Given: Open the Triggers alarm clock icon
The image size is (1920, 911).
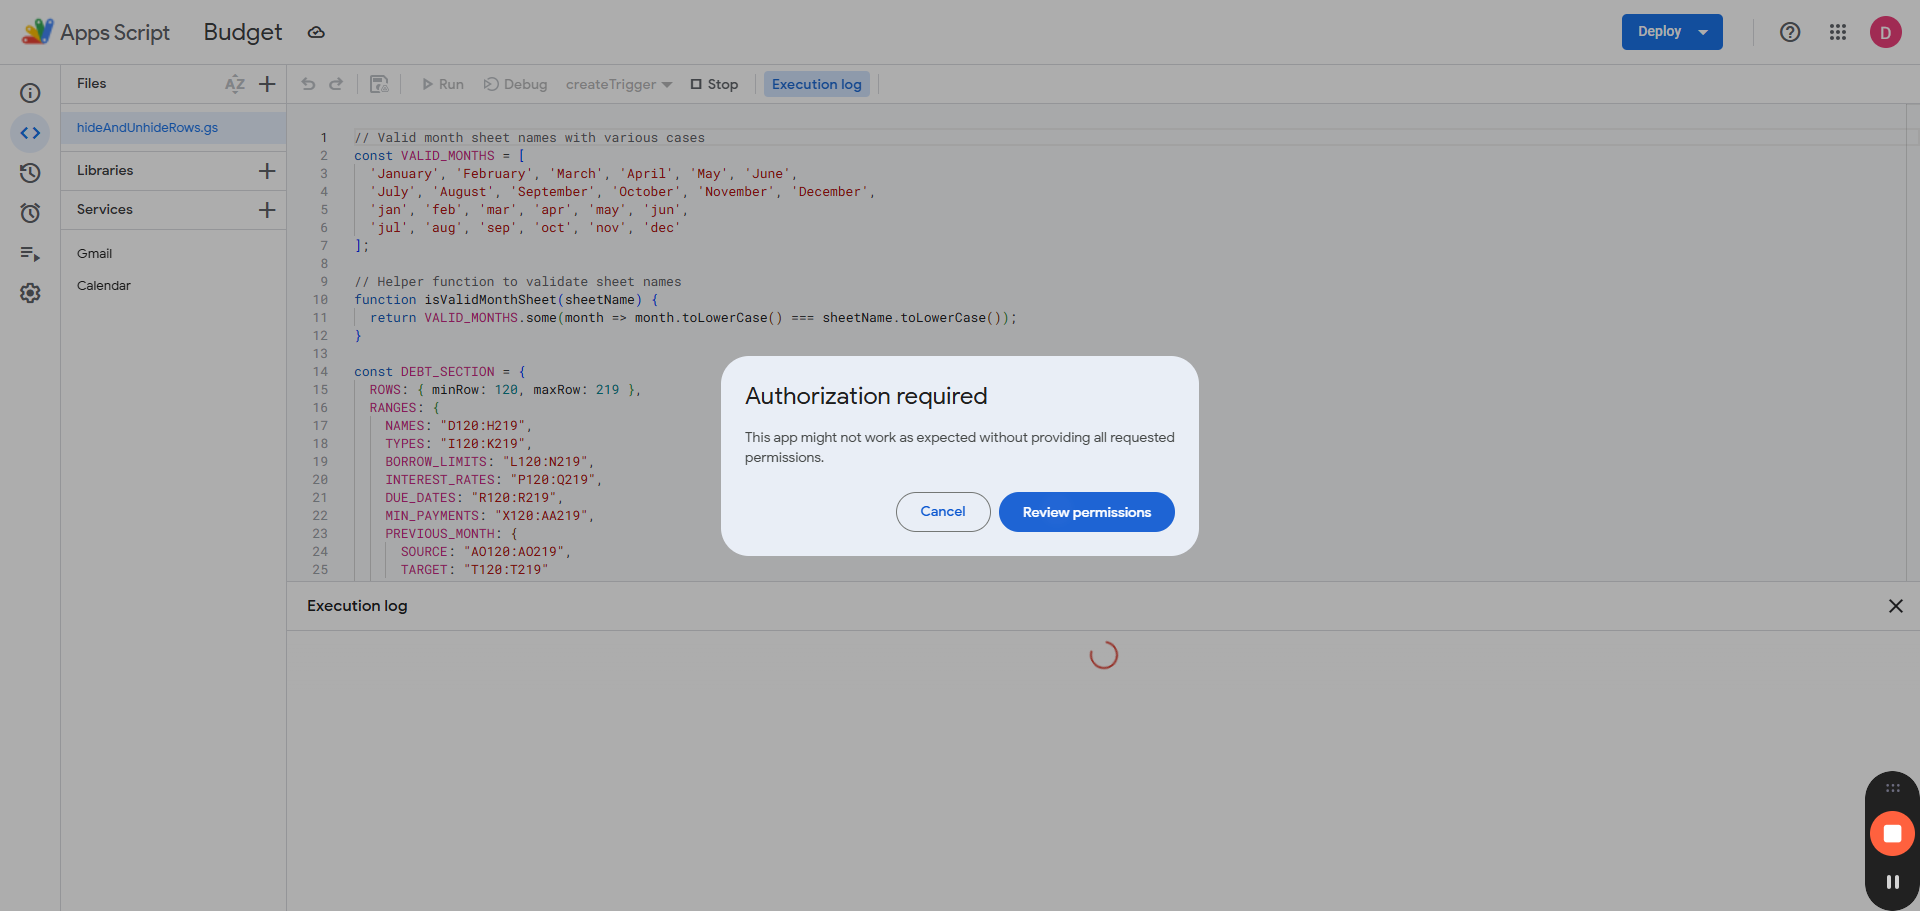Looking at the screenshot, I should click(x=30, y=213).
